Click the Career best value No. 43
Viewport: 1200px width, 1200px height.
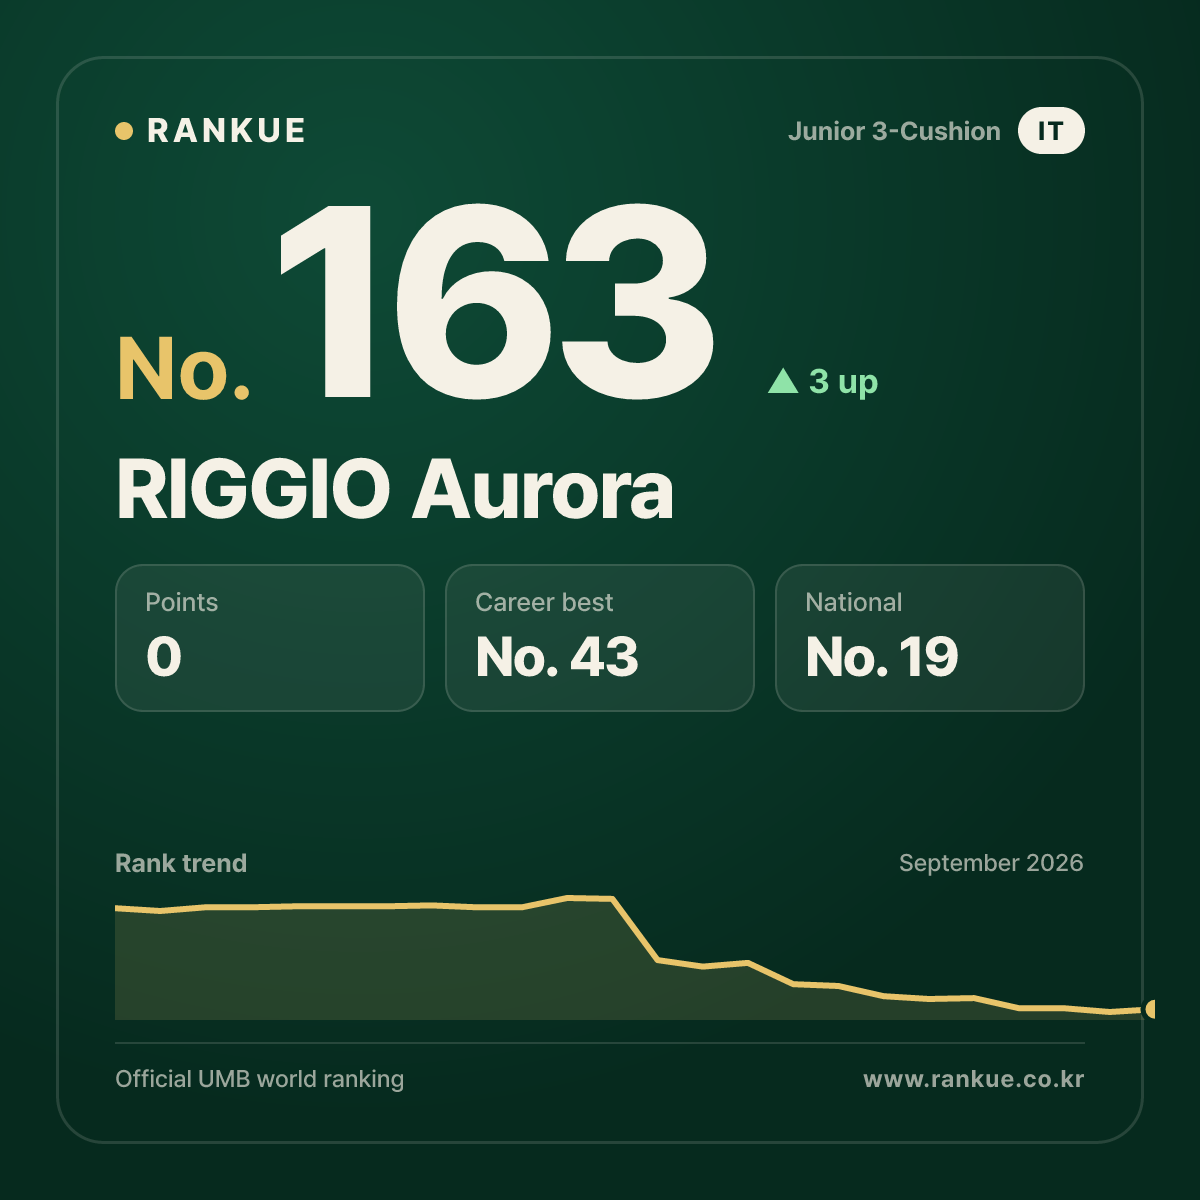pyautogui.click(x=557, y=657)
